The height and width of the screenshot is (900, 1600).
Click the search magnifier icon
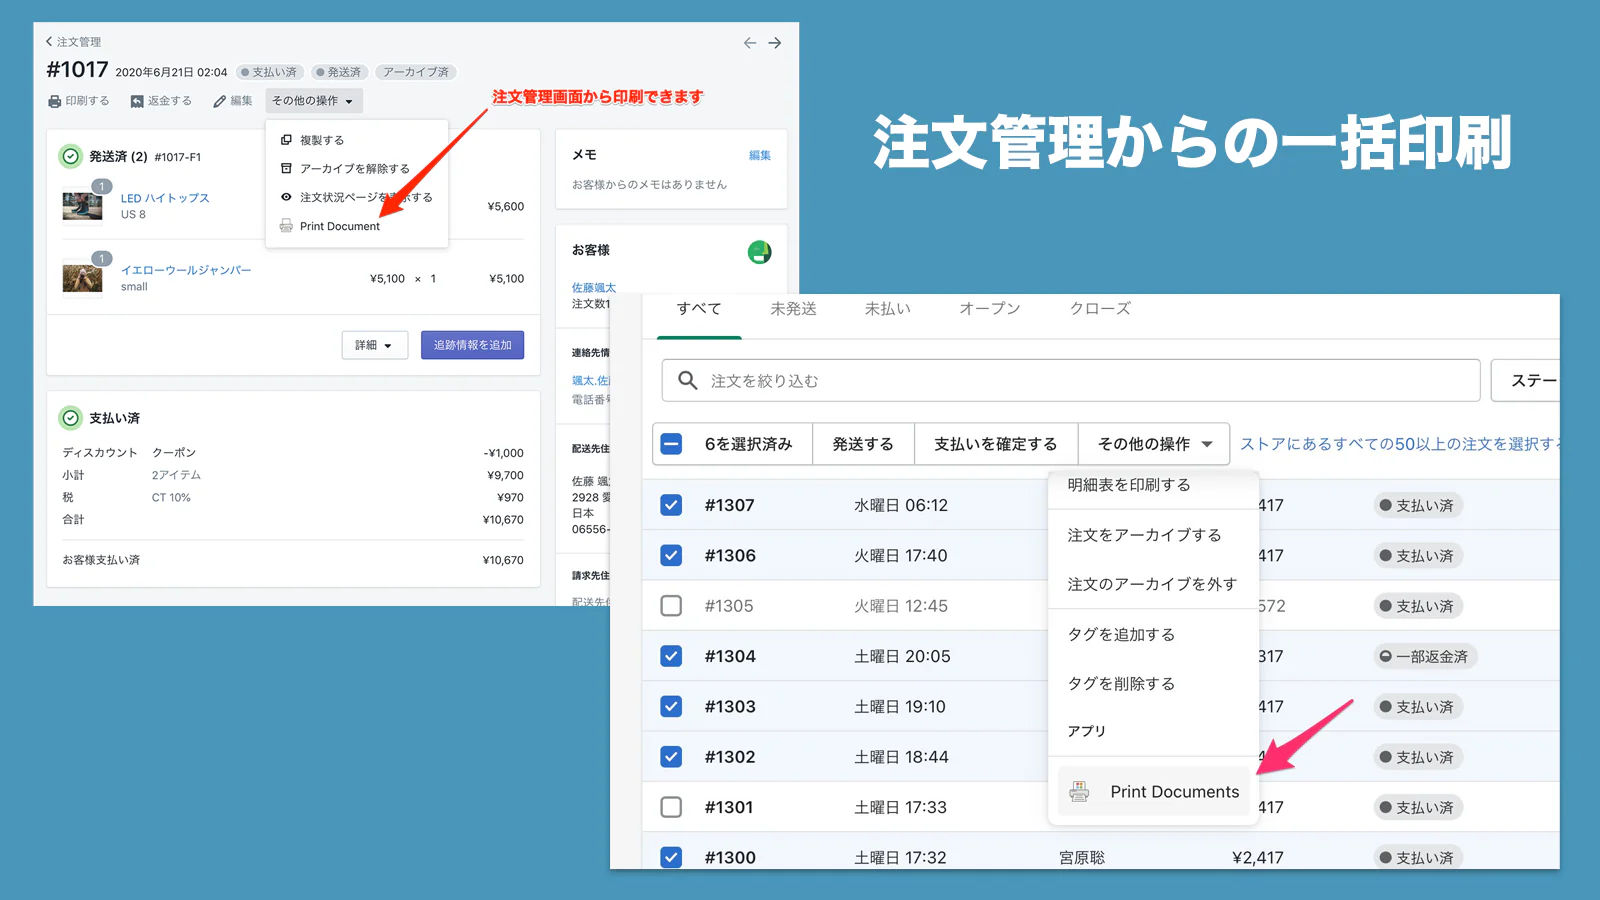click(x=687, y=380)
